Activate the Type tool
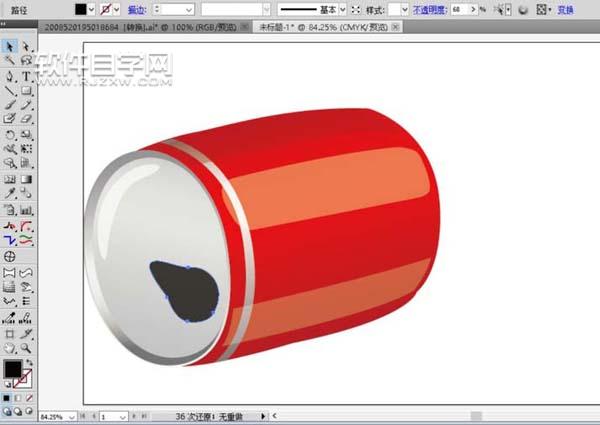The width and height of the screenshot is (600, 425). pyautogui.click(x=26, y=75)
